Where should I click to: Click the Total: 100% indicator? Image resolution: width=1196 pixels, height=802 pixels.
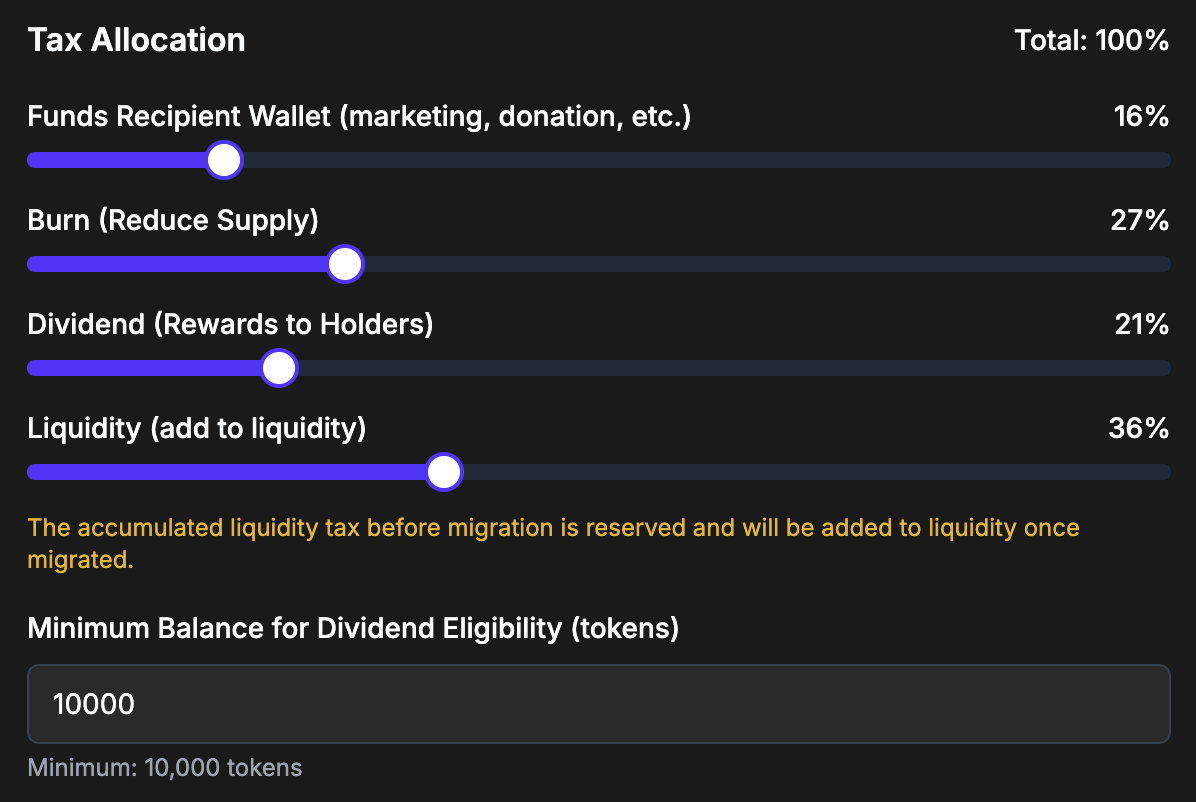point(1091,41)
